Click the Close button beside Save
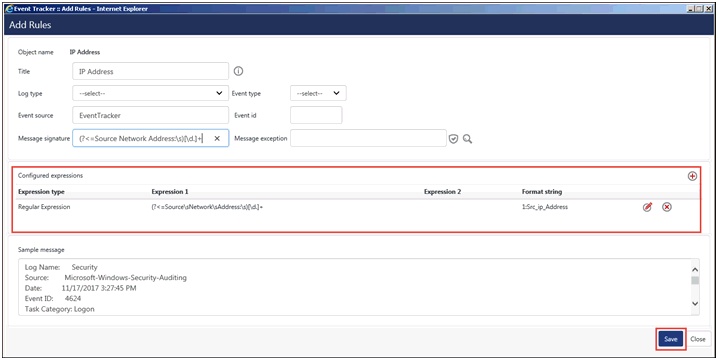The height and width of the screenshot is (360, 718). 698,339
